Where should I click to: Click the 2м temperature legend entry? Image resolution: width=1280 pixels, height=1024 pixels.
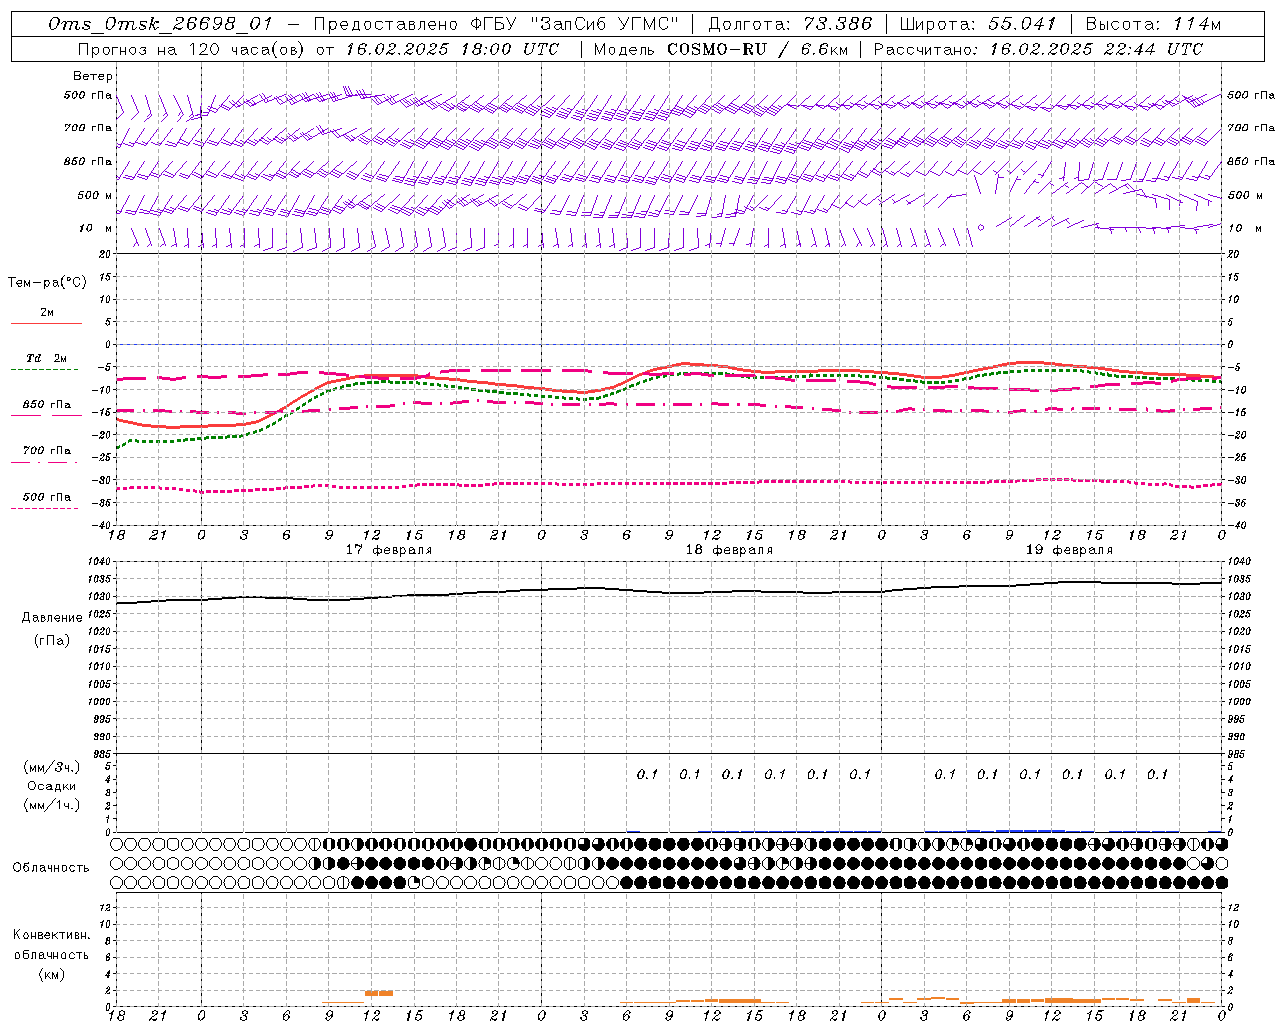[47, 313]
